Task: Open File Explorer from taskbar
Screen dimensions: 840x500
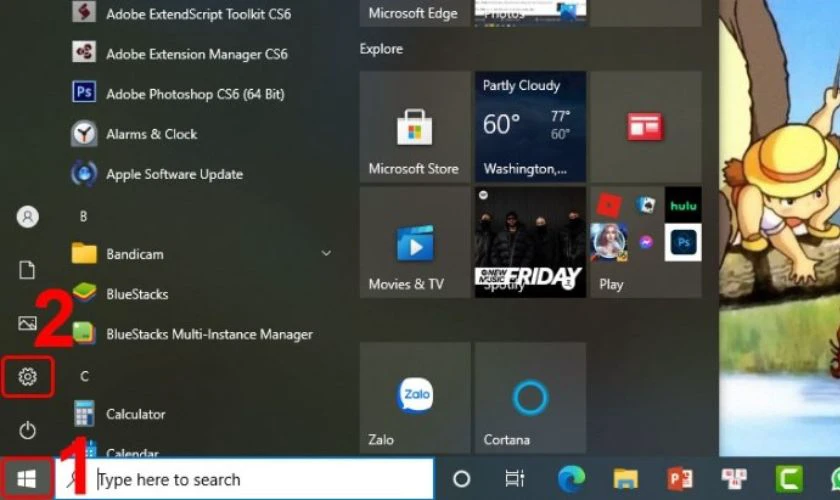Action: (625, 479)
